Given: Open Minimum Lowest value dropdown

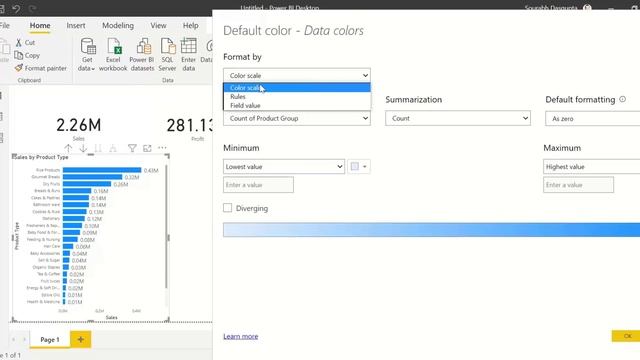Looking at the screenshot, I should (284, 167).
